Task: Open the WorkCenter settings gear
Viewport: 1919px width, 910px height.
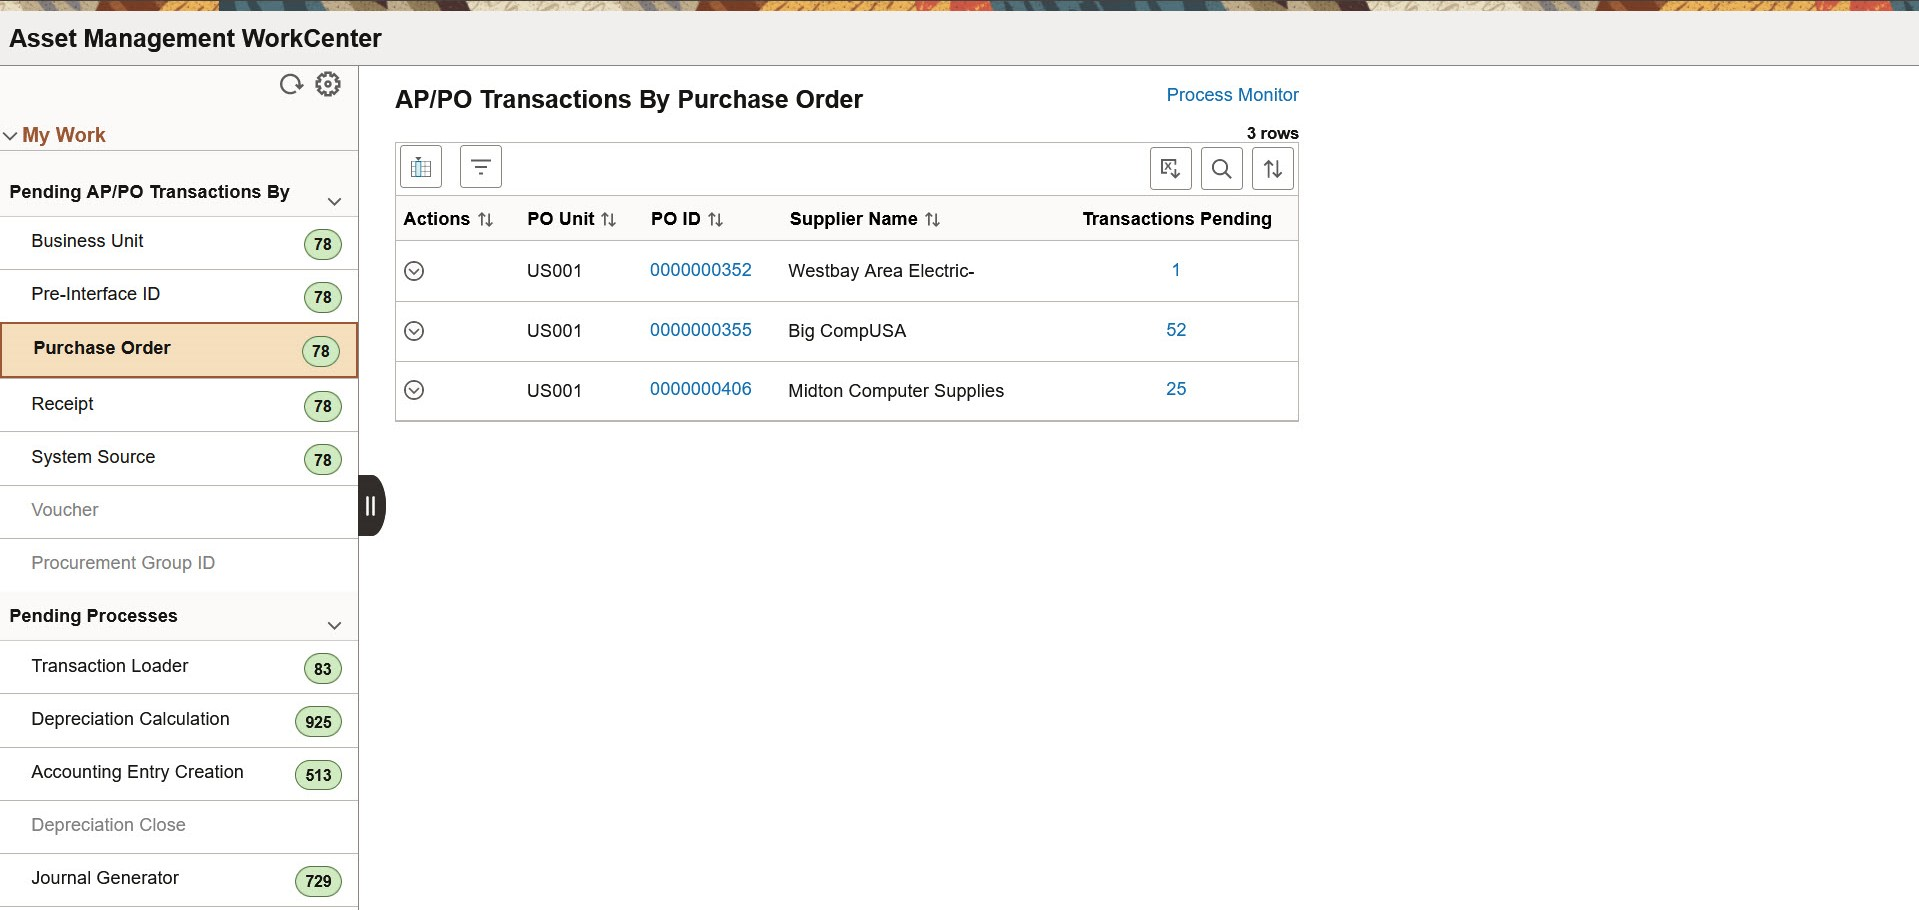Action: [328, 84]
